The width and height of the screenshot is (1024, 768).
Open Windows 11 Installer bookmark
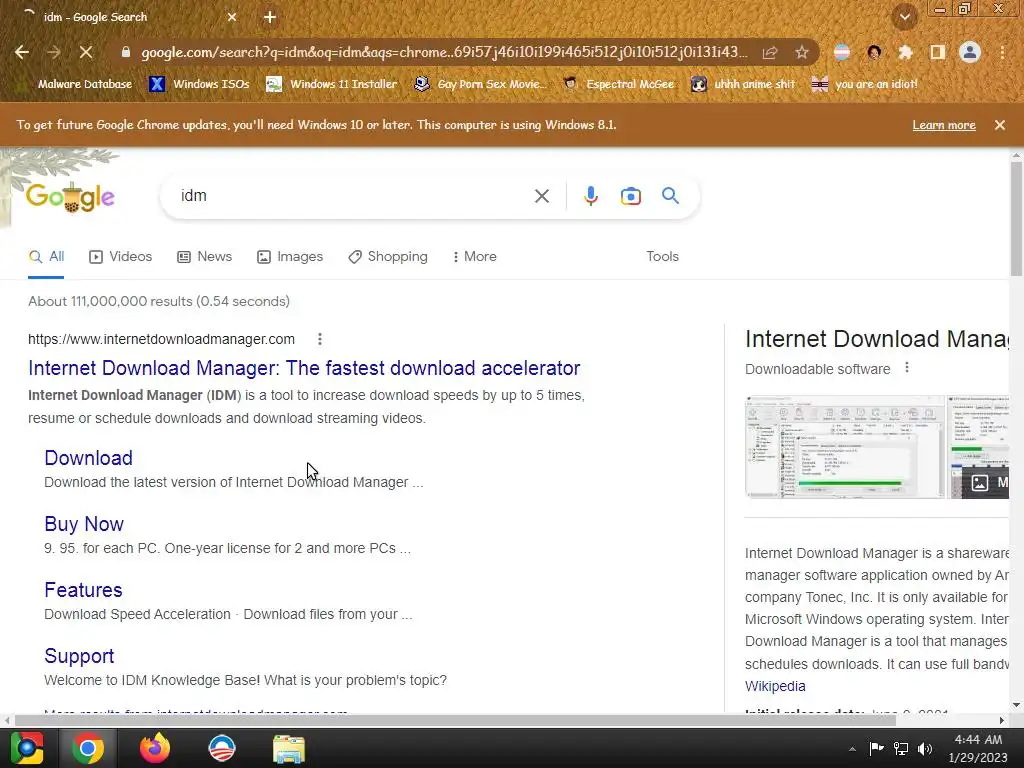pyautogui.click(x=331, y=84)
